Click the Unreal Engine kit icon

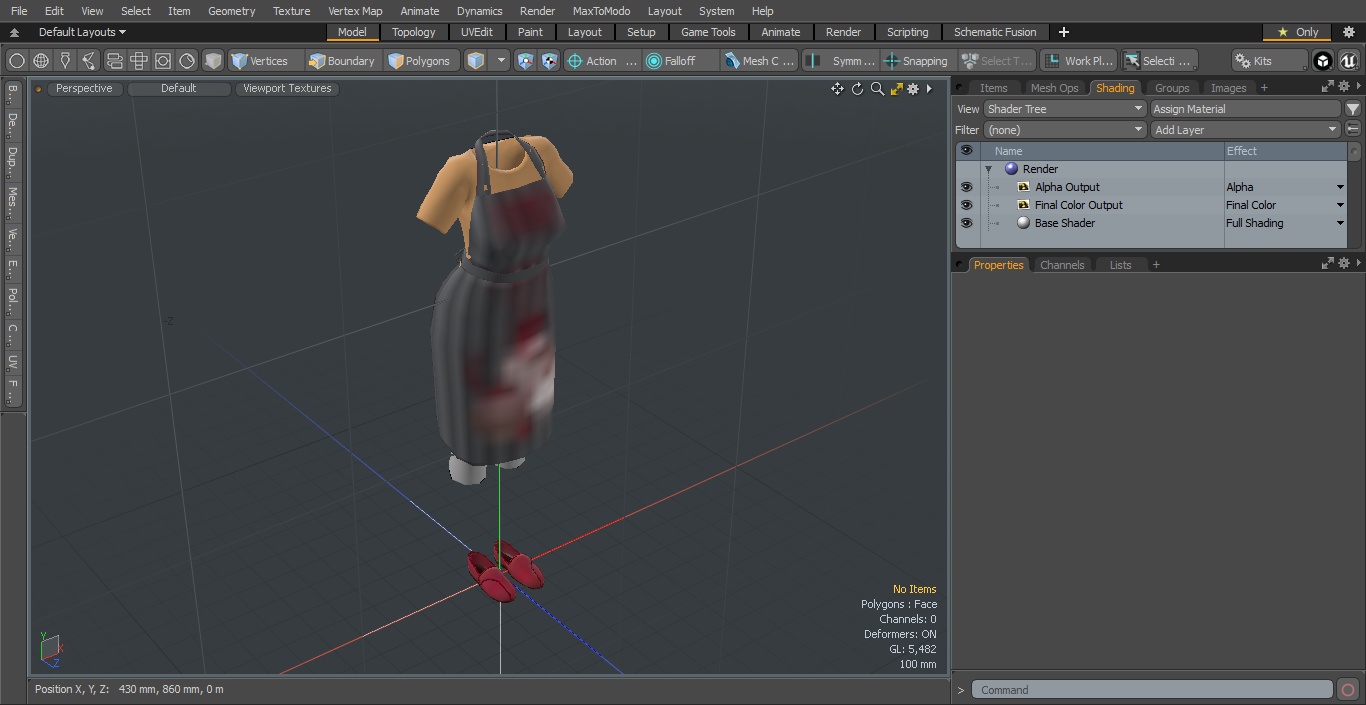pyautogui.click(x=1348, y=61)
